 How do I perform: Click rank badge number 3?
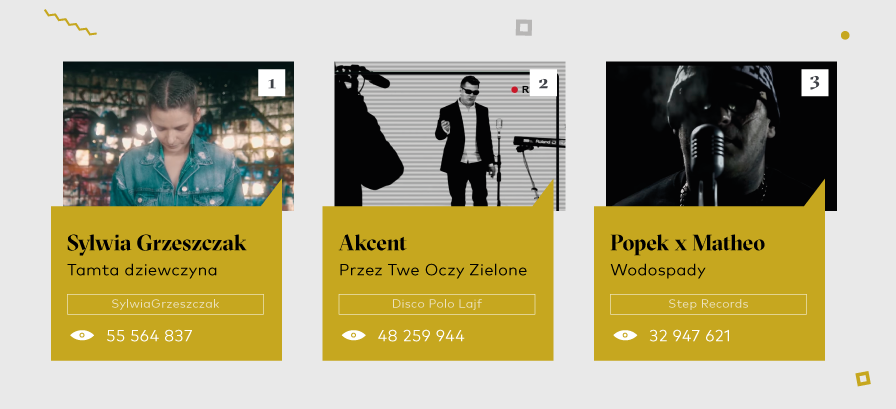point(815,82)
